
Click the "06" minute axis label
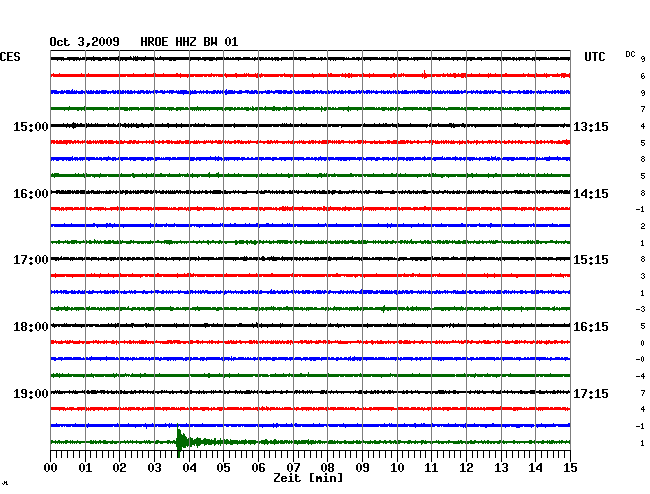(x=258, y=468)
